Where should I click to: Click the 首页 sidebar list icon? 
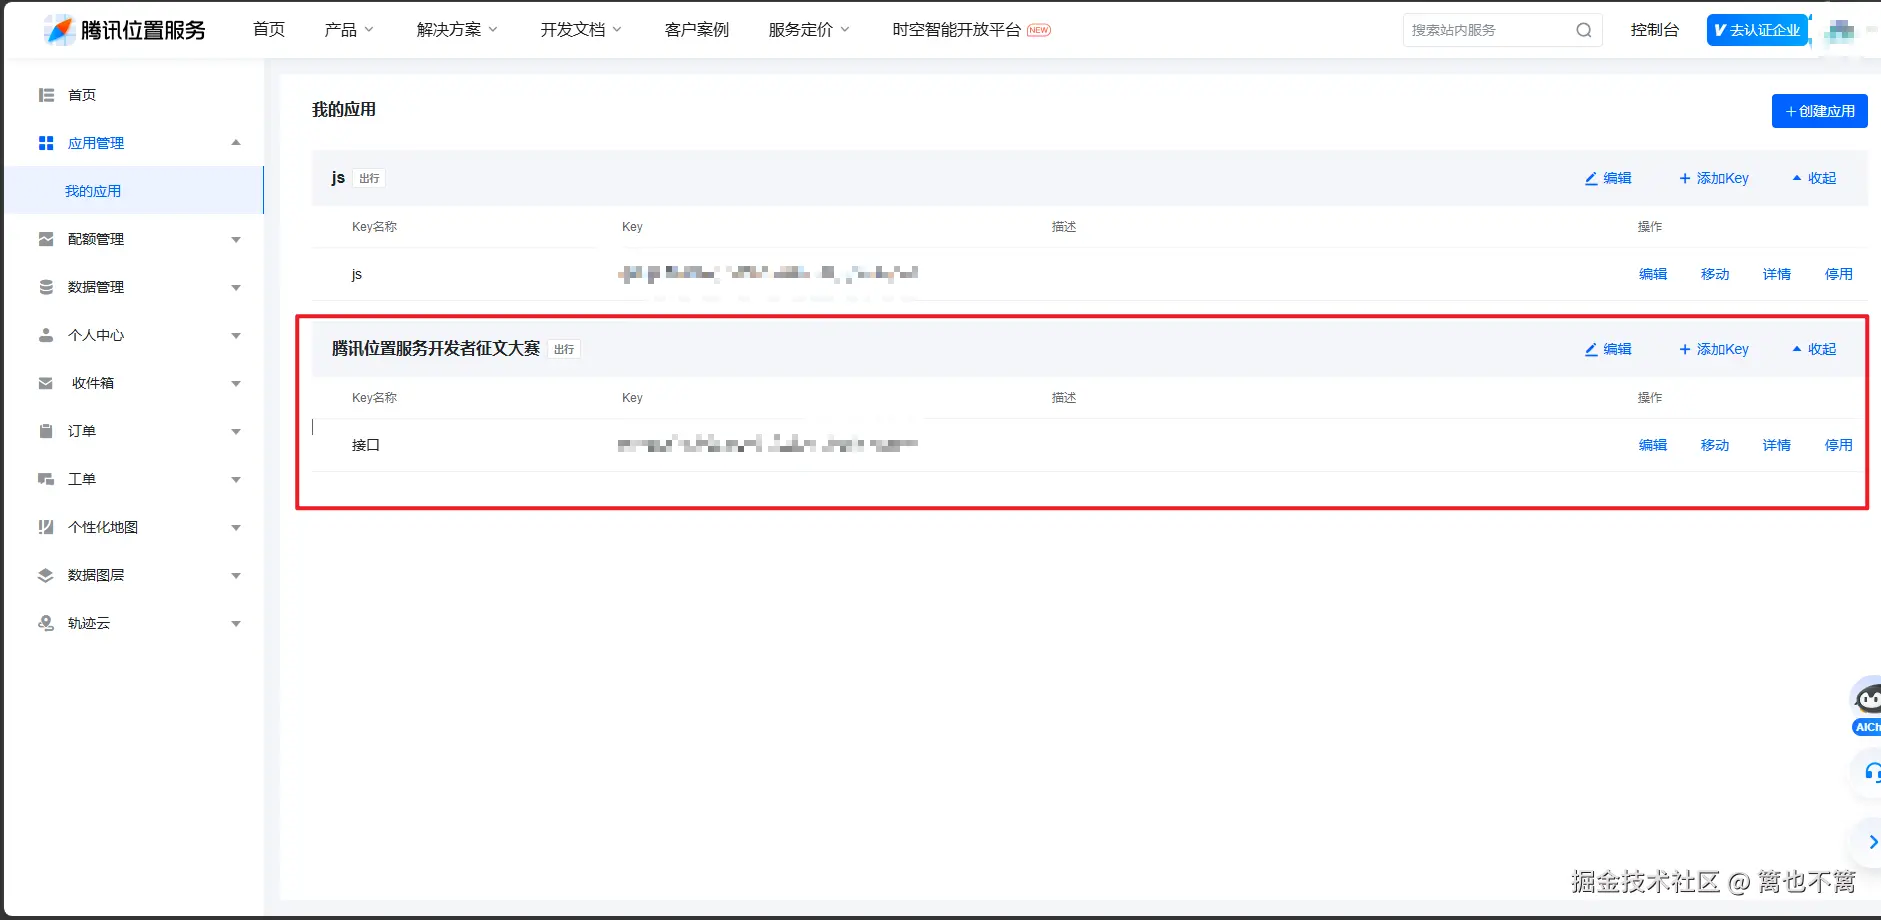(46, 95)
